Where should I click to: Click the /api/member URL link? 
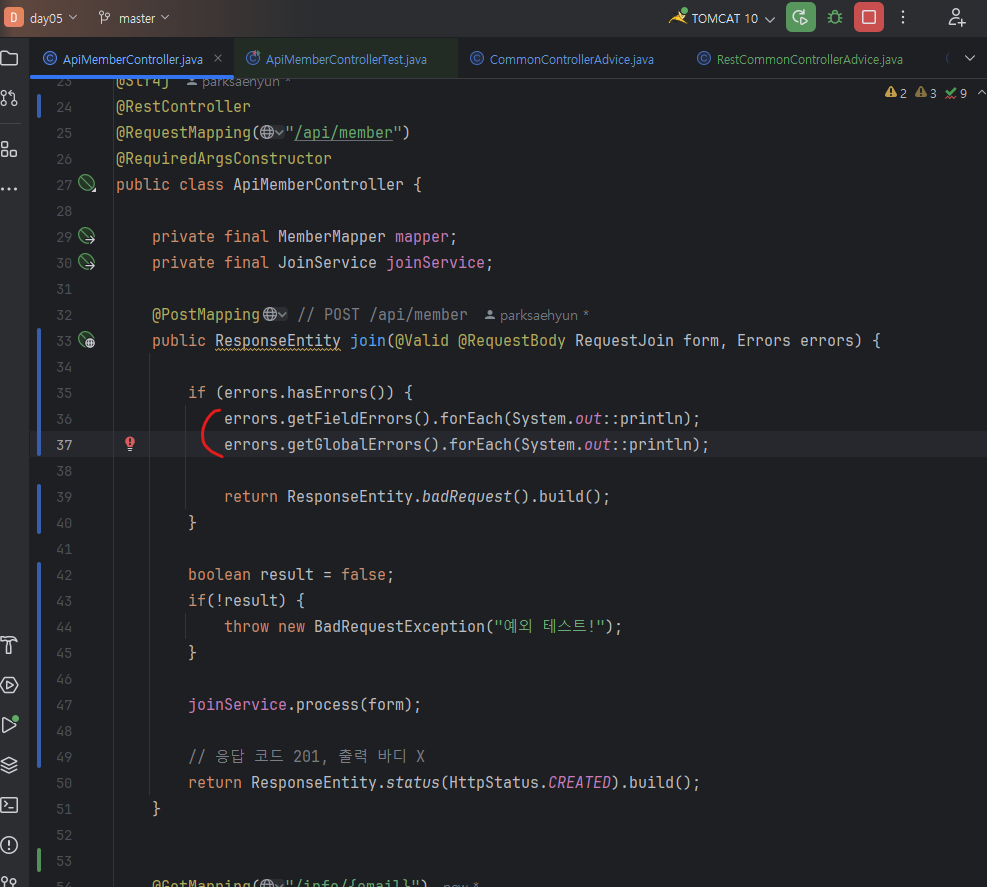pos(343,133)
